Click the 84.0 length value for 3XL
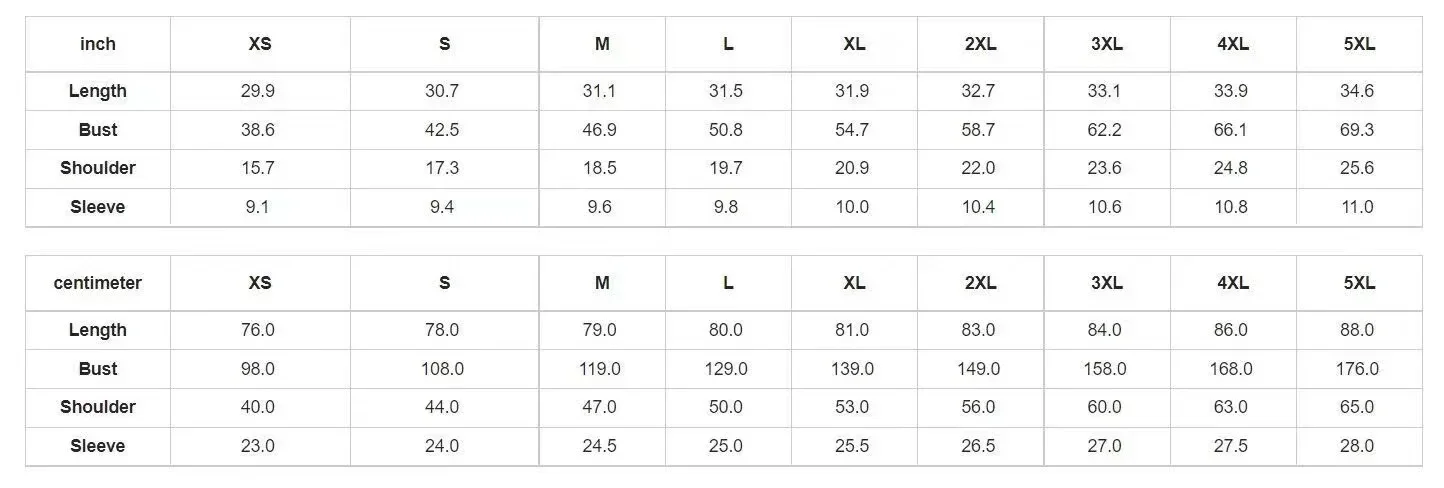The width and height of the screenshot is (1444, 488). [x=1105, y=330]
